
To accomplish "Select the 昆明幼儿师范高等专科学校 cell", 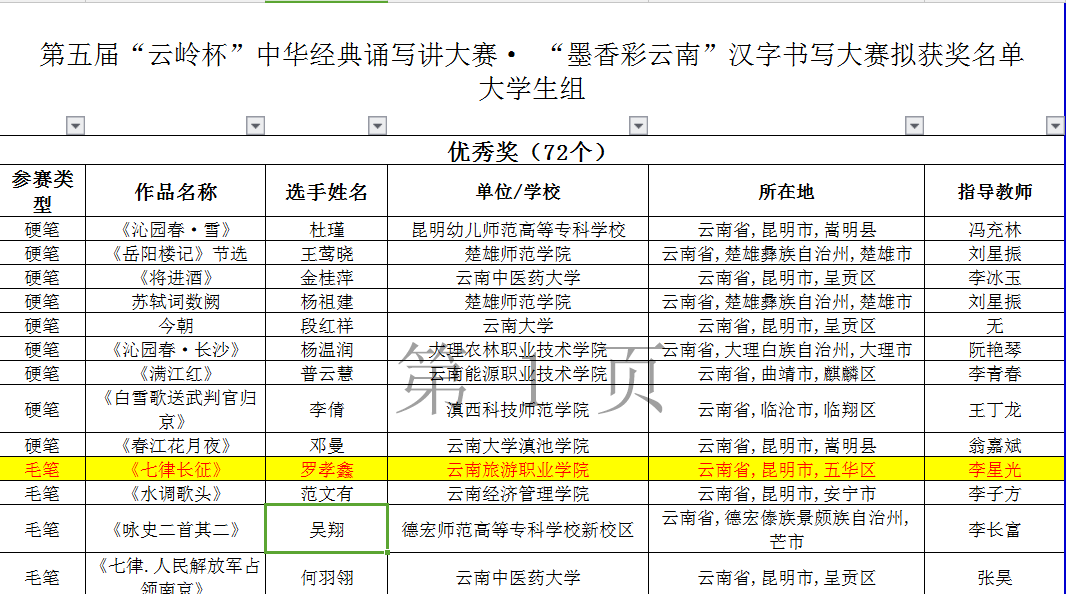I will [518, 229].
